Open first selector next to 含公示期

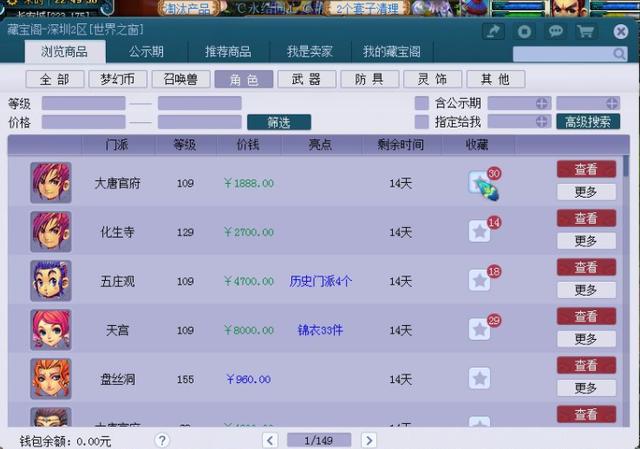(519, 103)
